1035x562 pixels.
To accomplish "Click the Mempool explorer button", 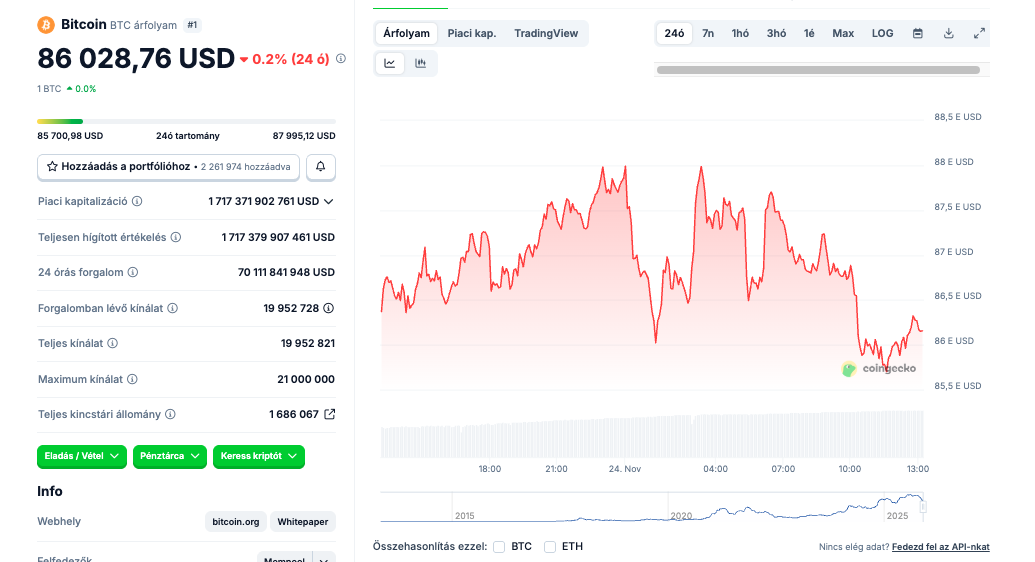I will pyautogui.click(x=284, y=559).
